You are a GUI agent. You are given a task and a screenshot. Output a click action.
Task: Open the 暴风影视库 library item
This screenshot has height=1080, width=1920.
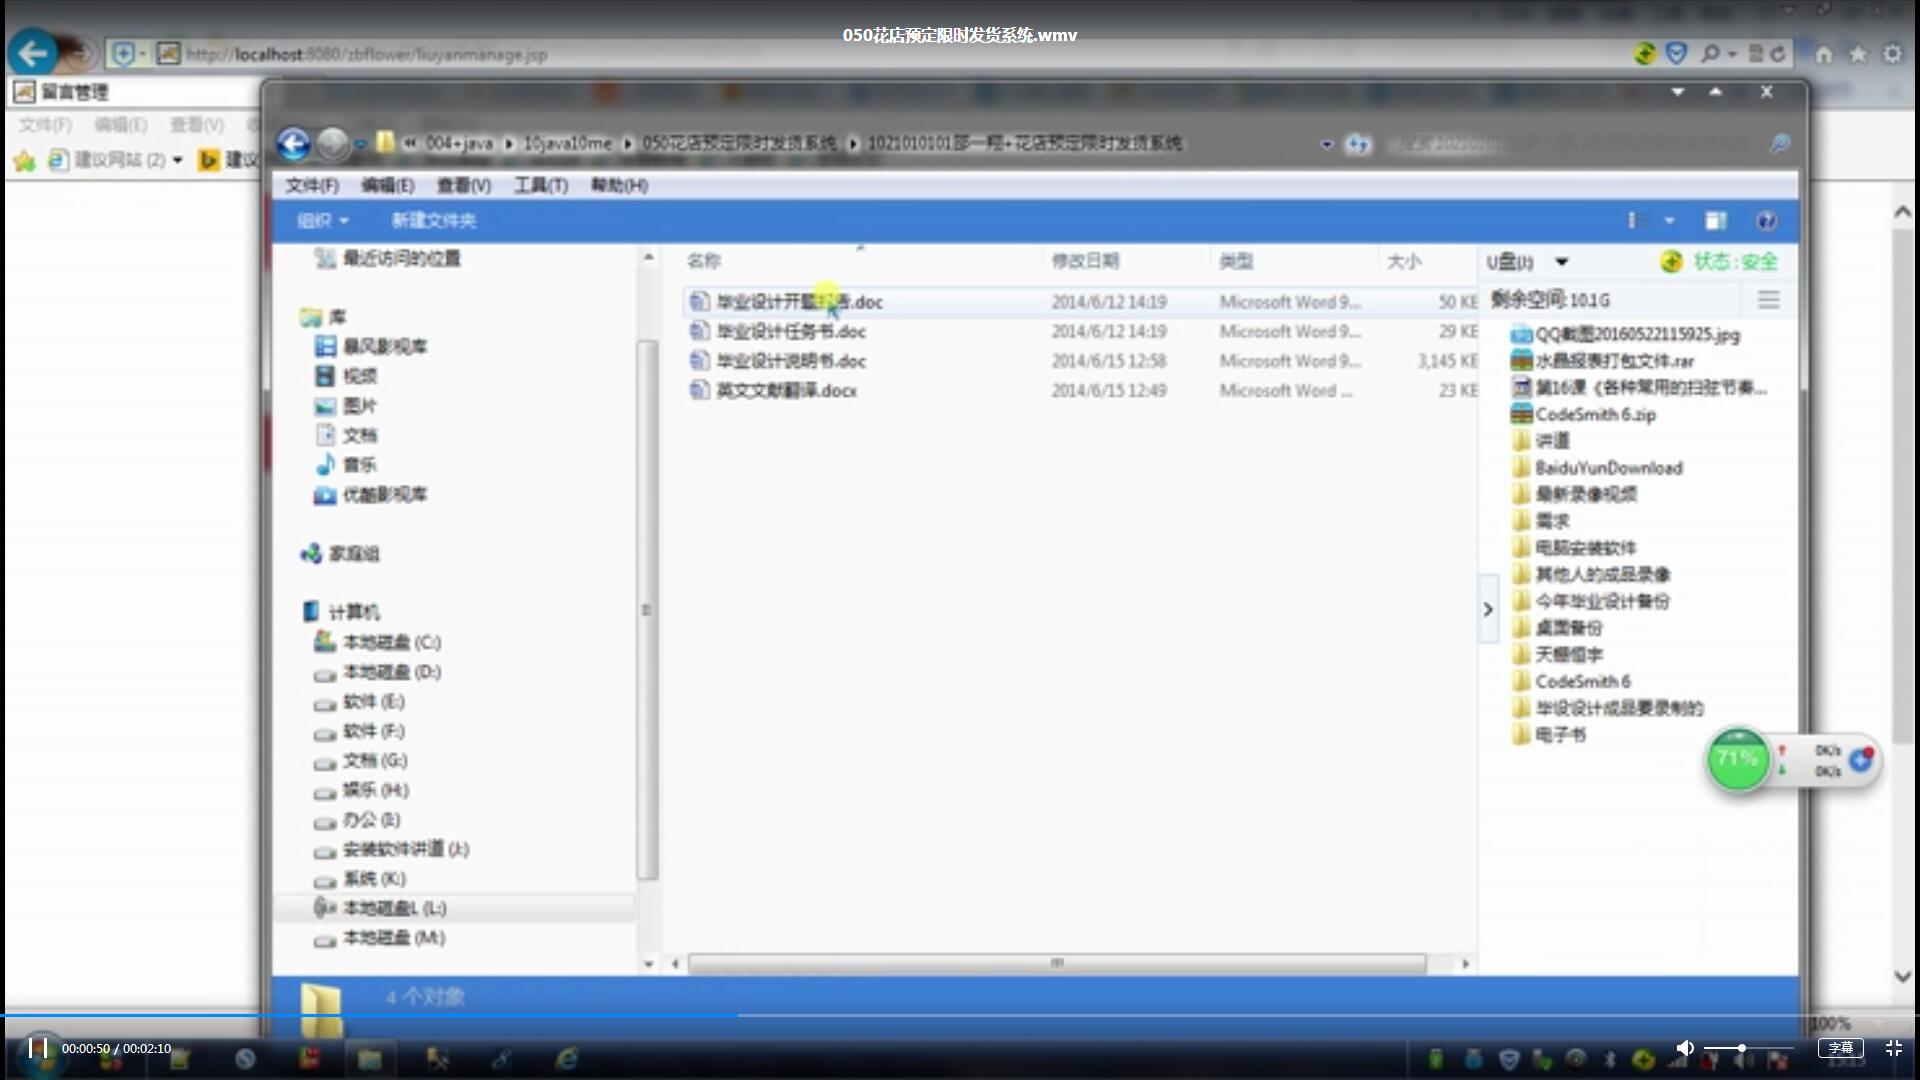tap(384, 347)
